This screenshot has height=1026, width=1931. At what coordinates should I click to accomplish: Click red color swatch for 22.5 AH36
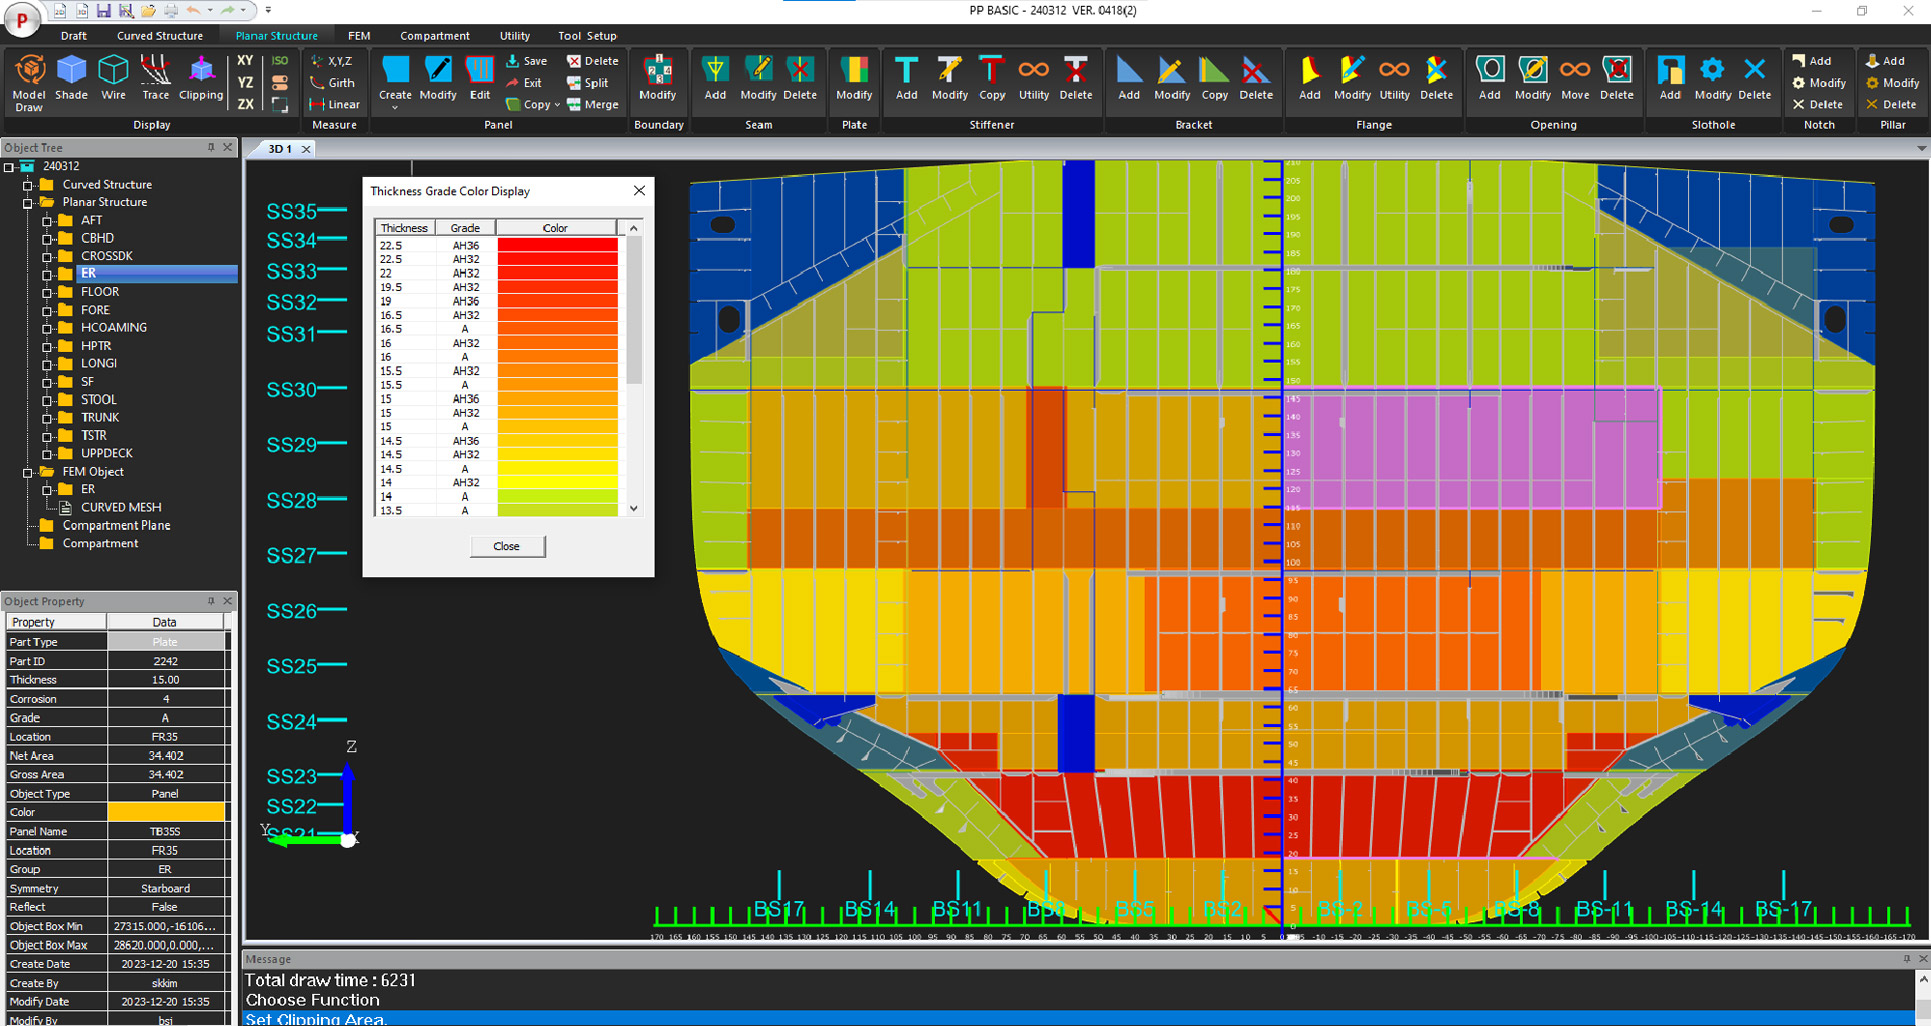point(556,245)
